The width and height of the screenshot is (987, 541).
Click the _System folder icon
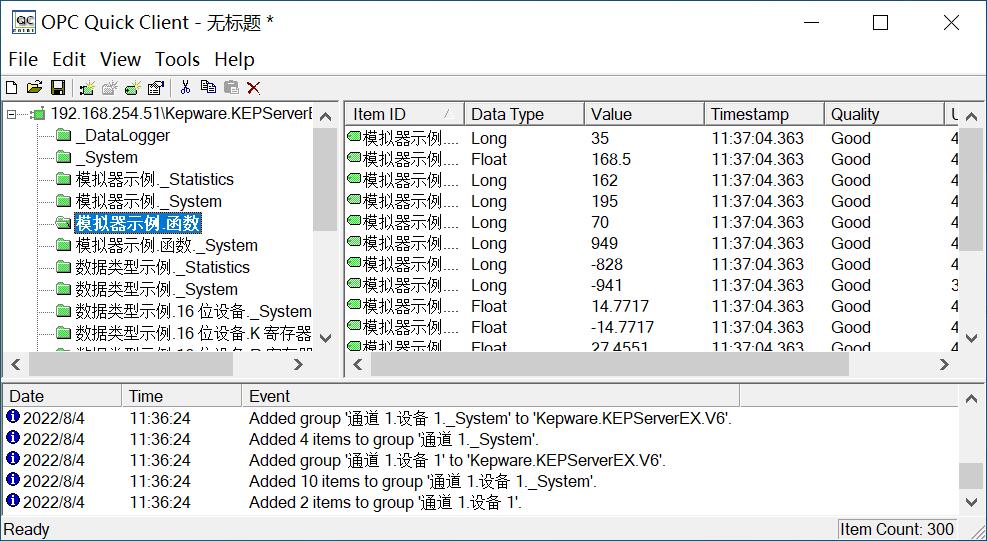tap(63, 157)
